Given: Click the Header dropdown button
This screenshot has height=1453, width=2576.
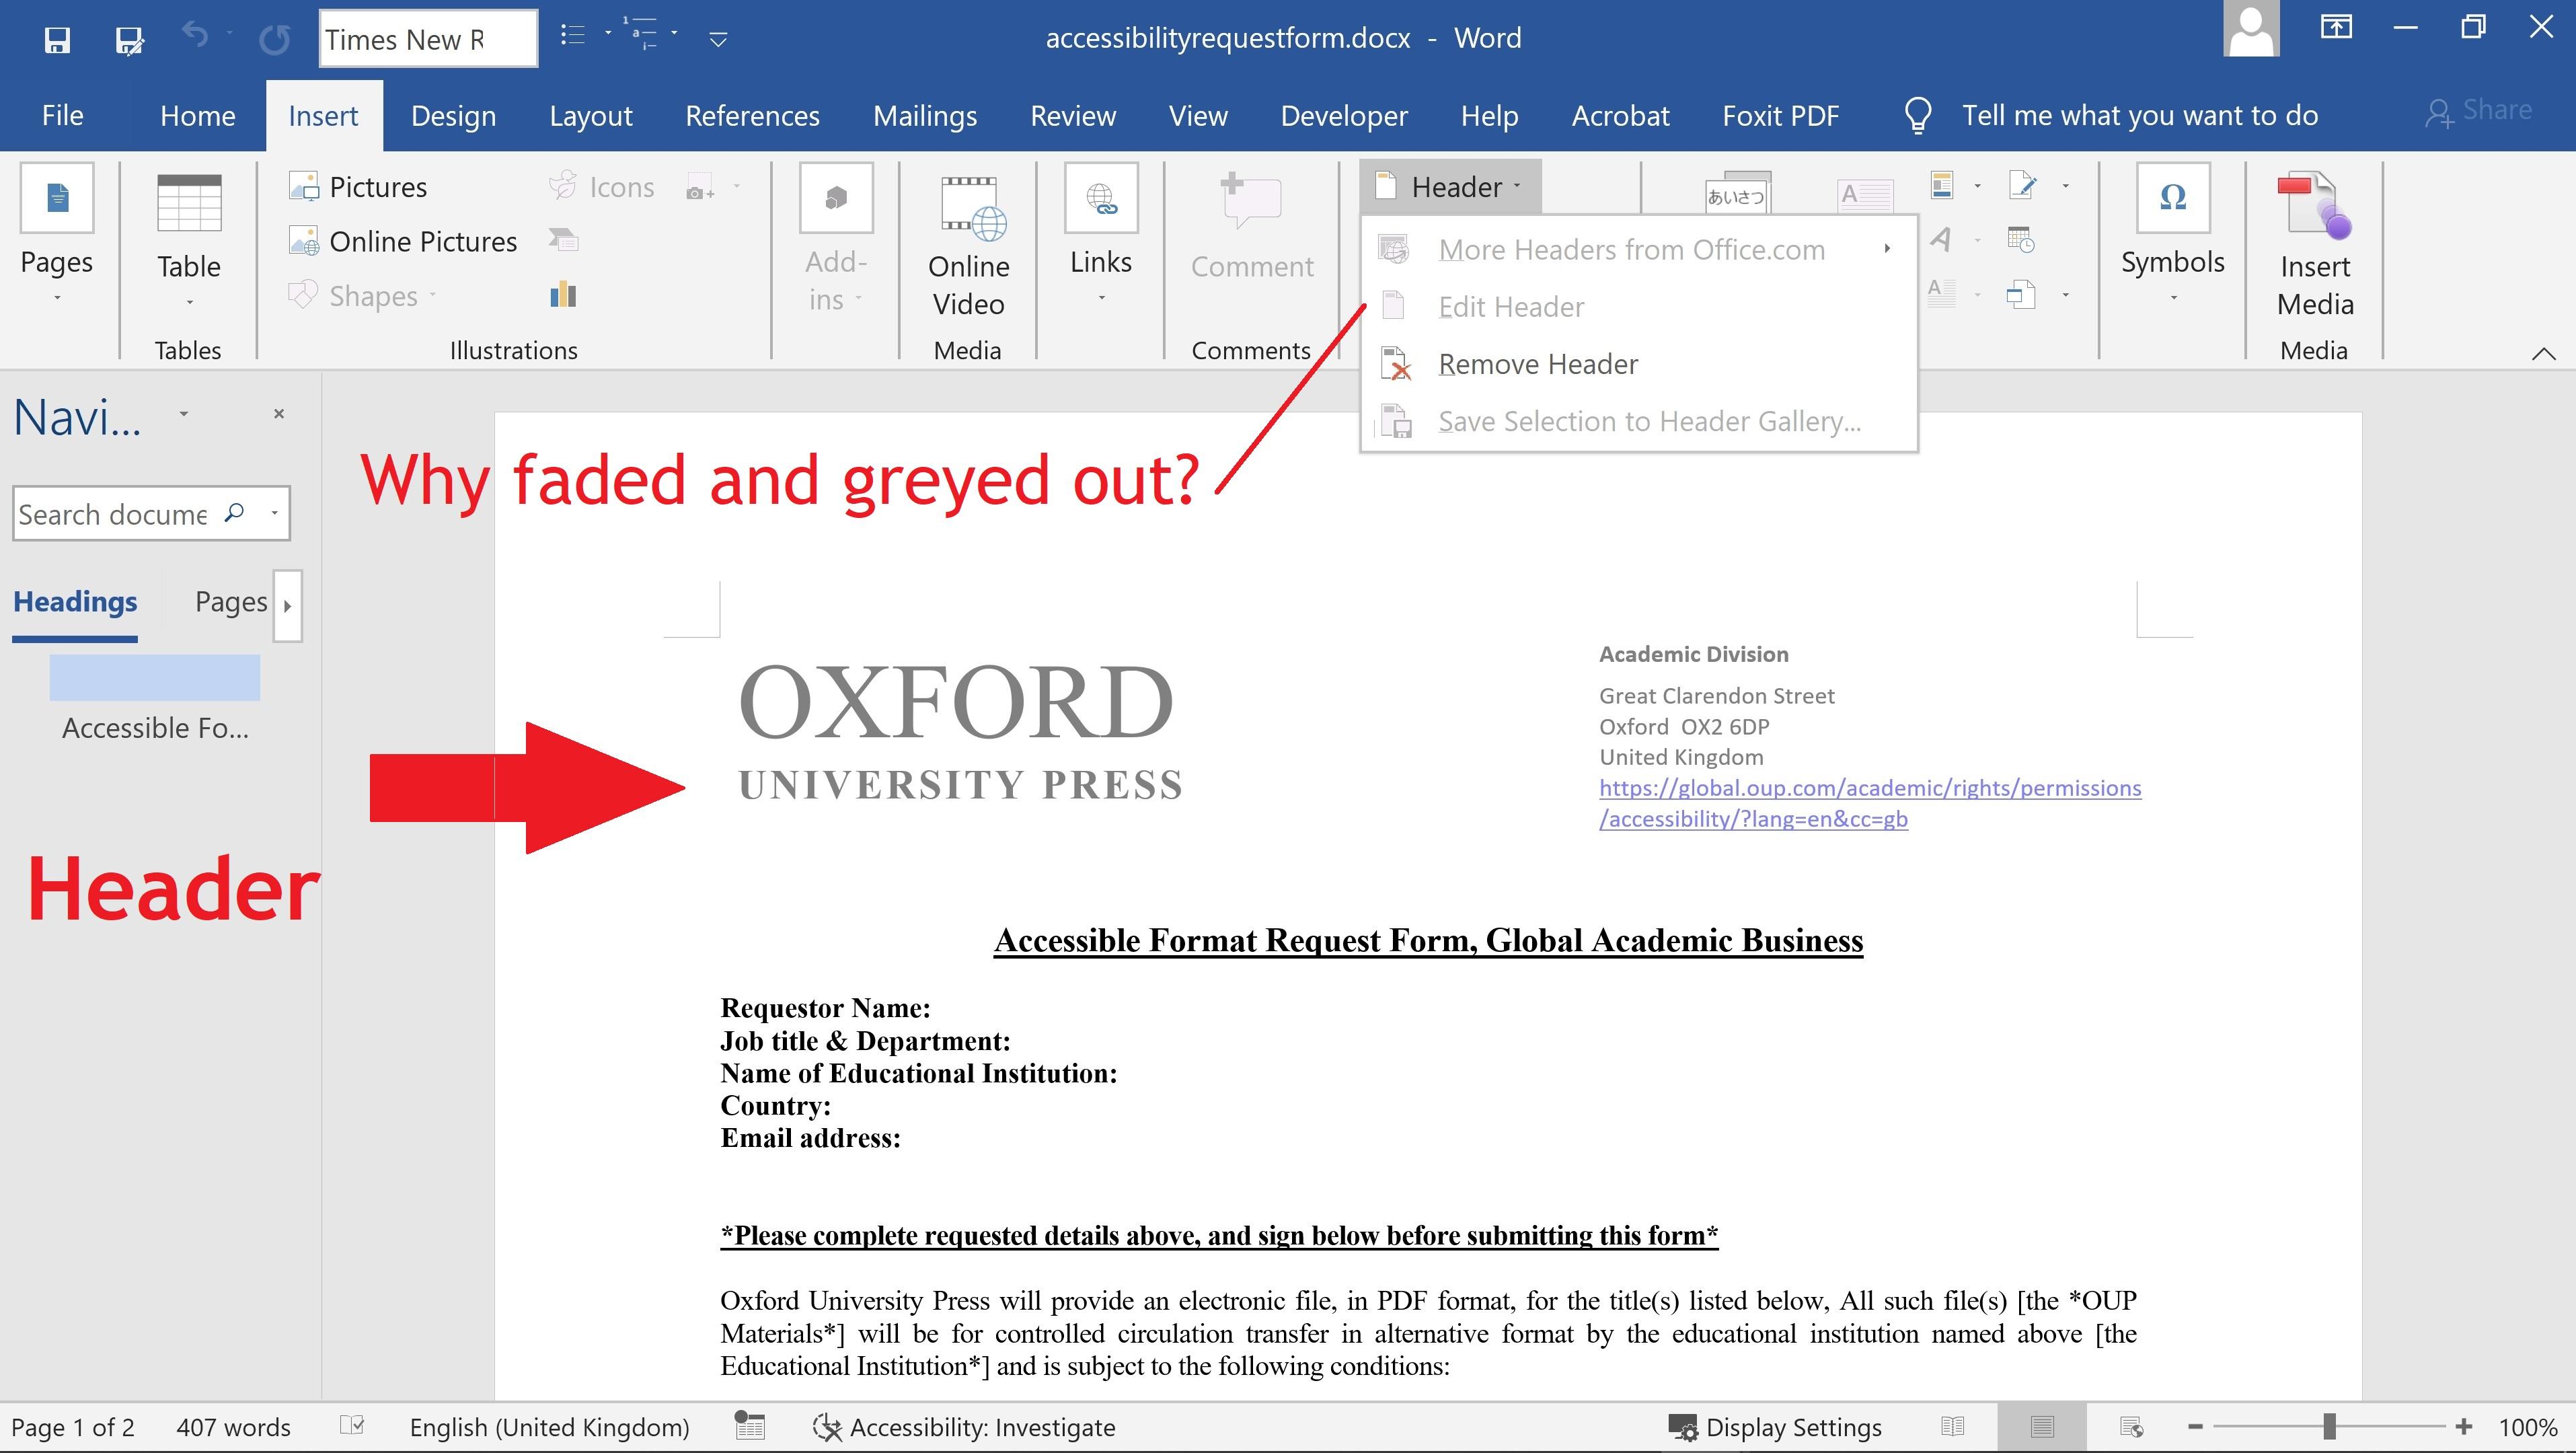Looking at the screenshot, I should [x=1450, y=187].
